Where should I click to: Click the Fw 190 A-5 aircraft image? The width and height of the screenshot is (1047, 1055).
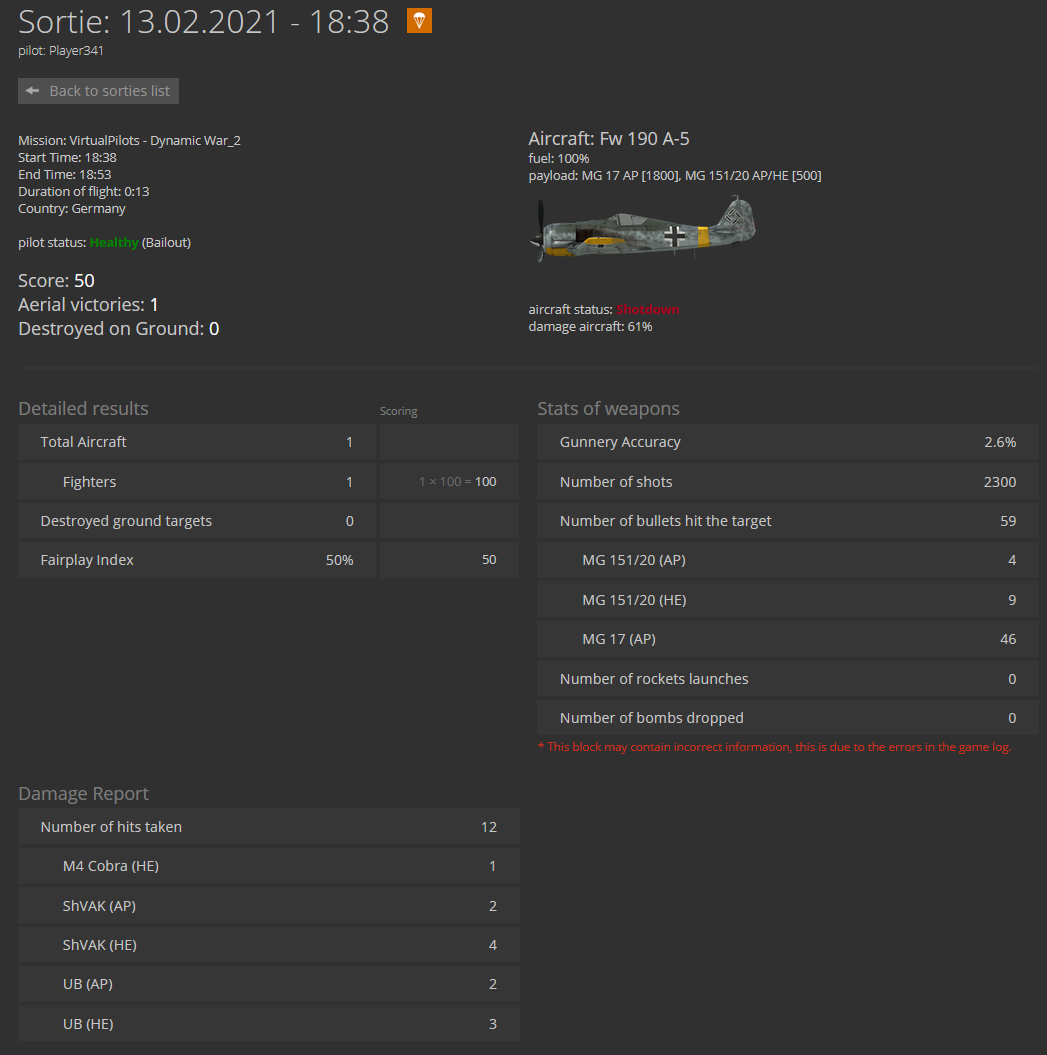tap(643, 229)
